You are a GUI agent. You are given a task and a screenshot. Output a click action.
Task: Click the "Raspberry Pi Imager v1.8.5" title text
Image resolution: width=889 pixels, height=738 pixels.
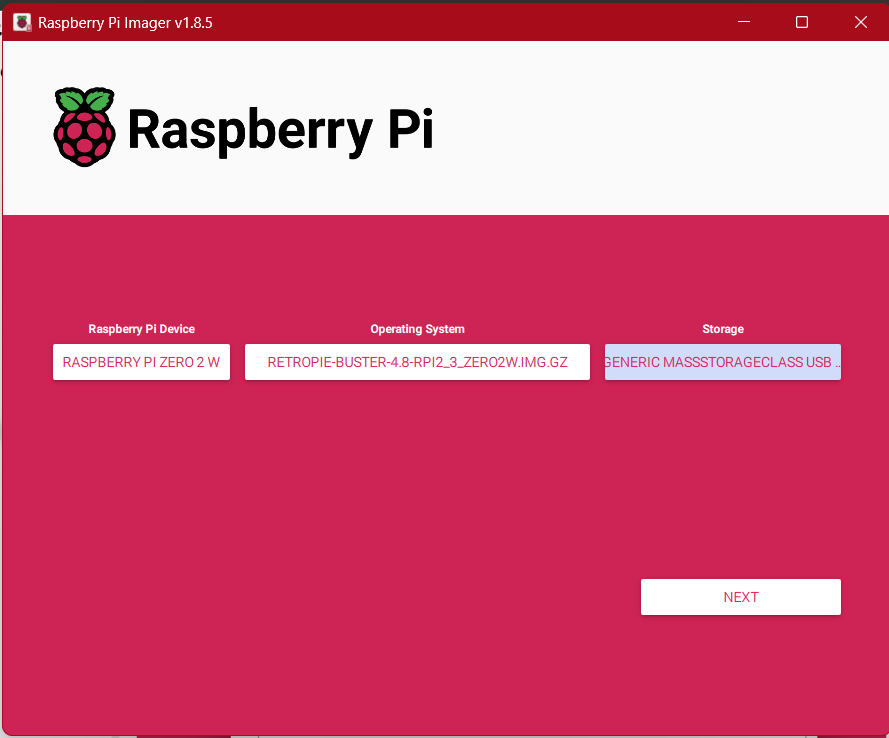125,22
